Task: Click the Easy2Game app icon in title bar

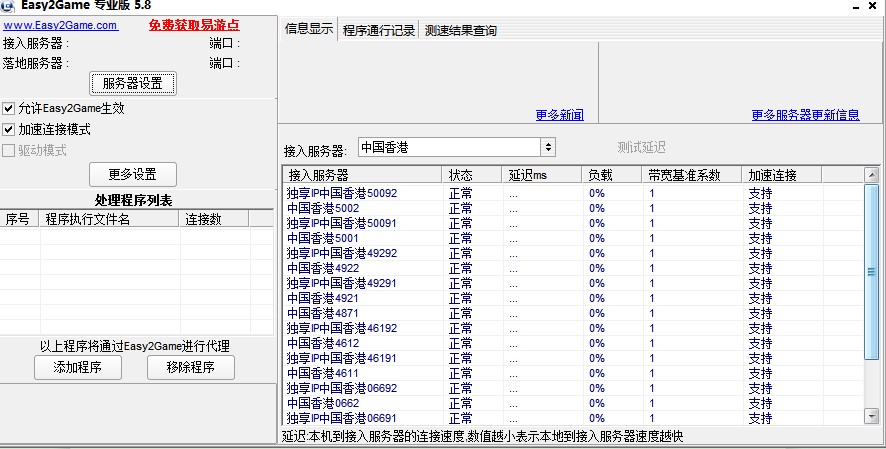Action: [8, 5]
